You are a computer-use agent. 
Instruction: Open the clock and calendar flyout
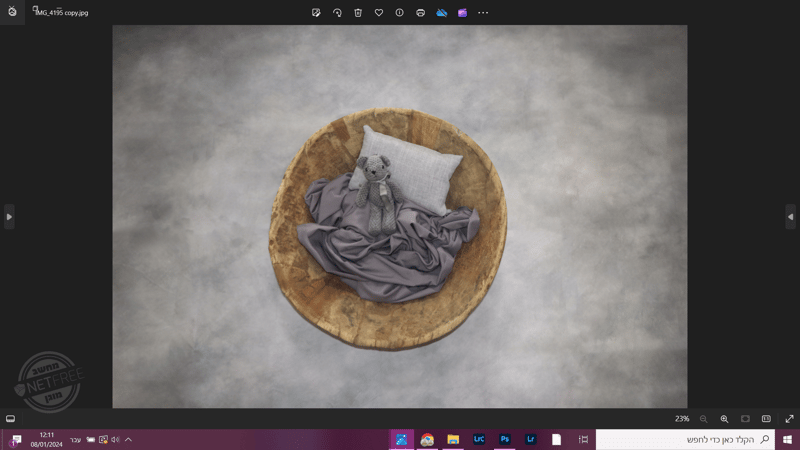click(46, 439)
